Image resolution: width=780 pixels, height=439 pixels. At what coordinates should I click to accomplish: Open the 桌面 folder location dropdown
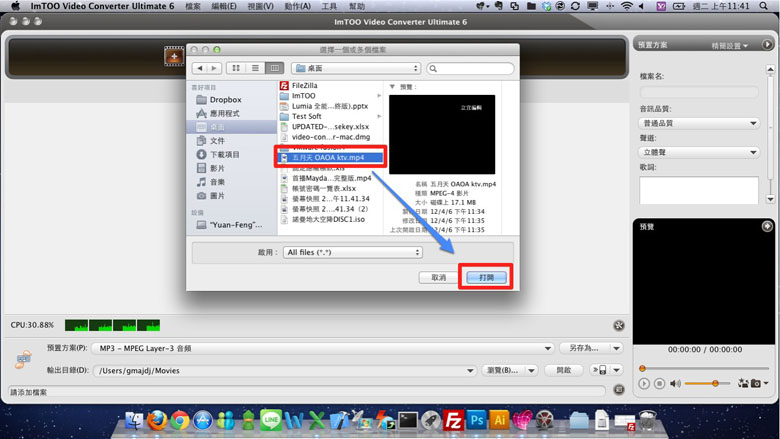click(x=356, y=68)
